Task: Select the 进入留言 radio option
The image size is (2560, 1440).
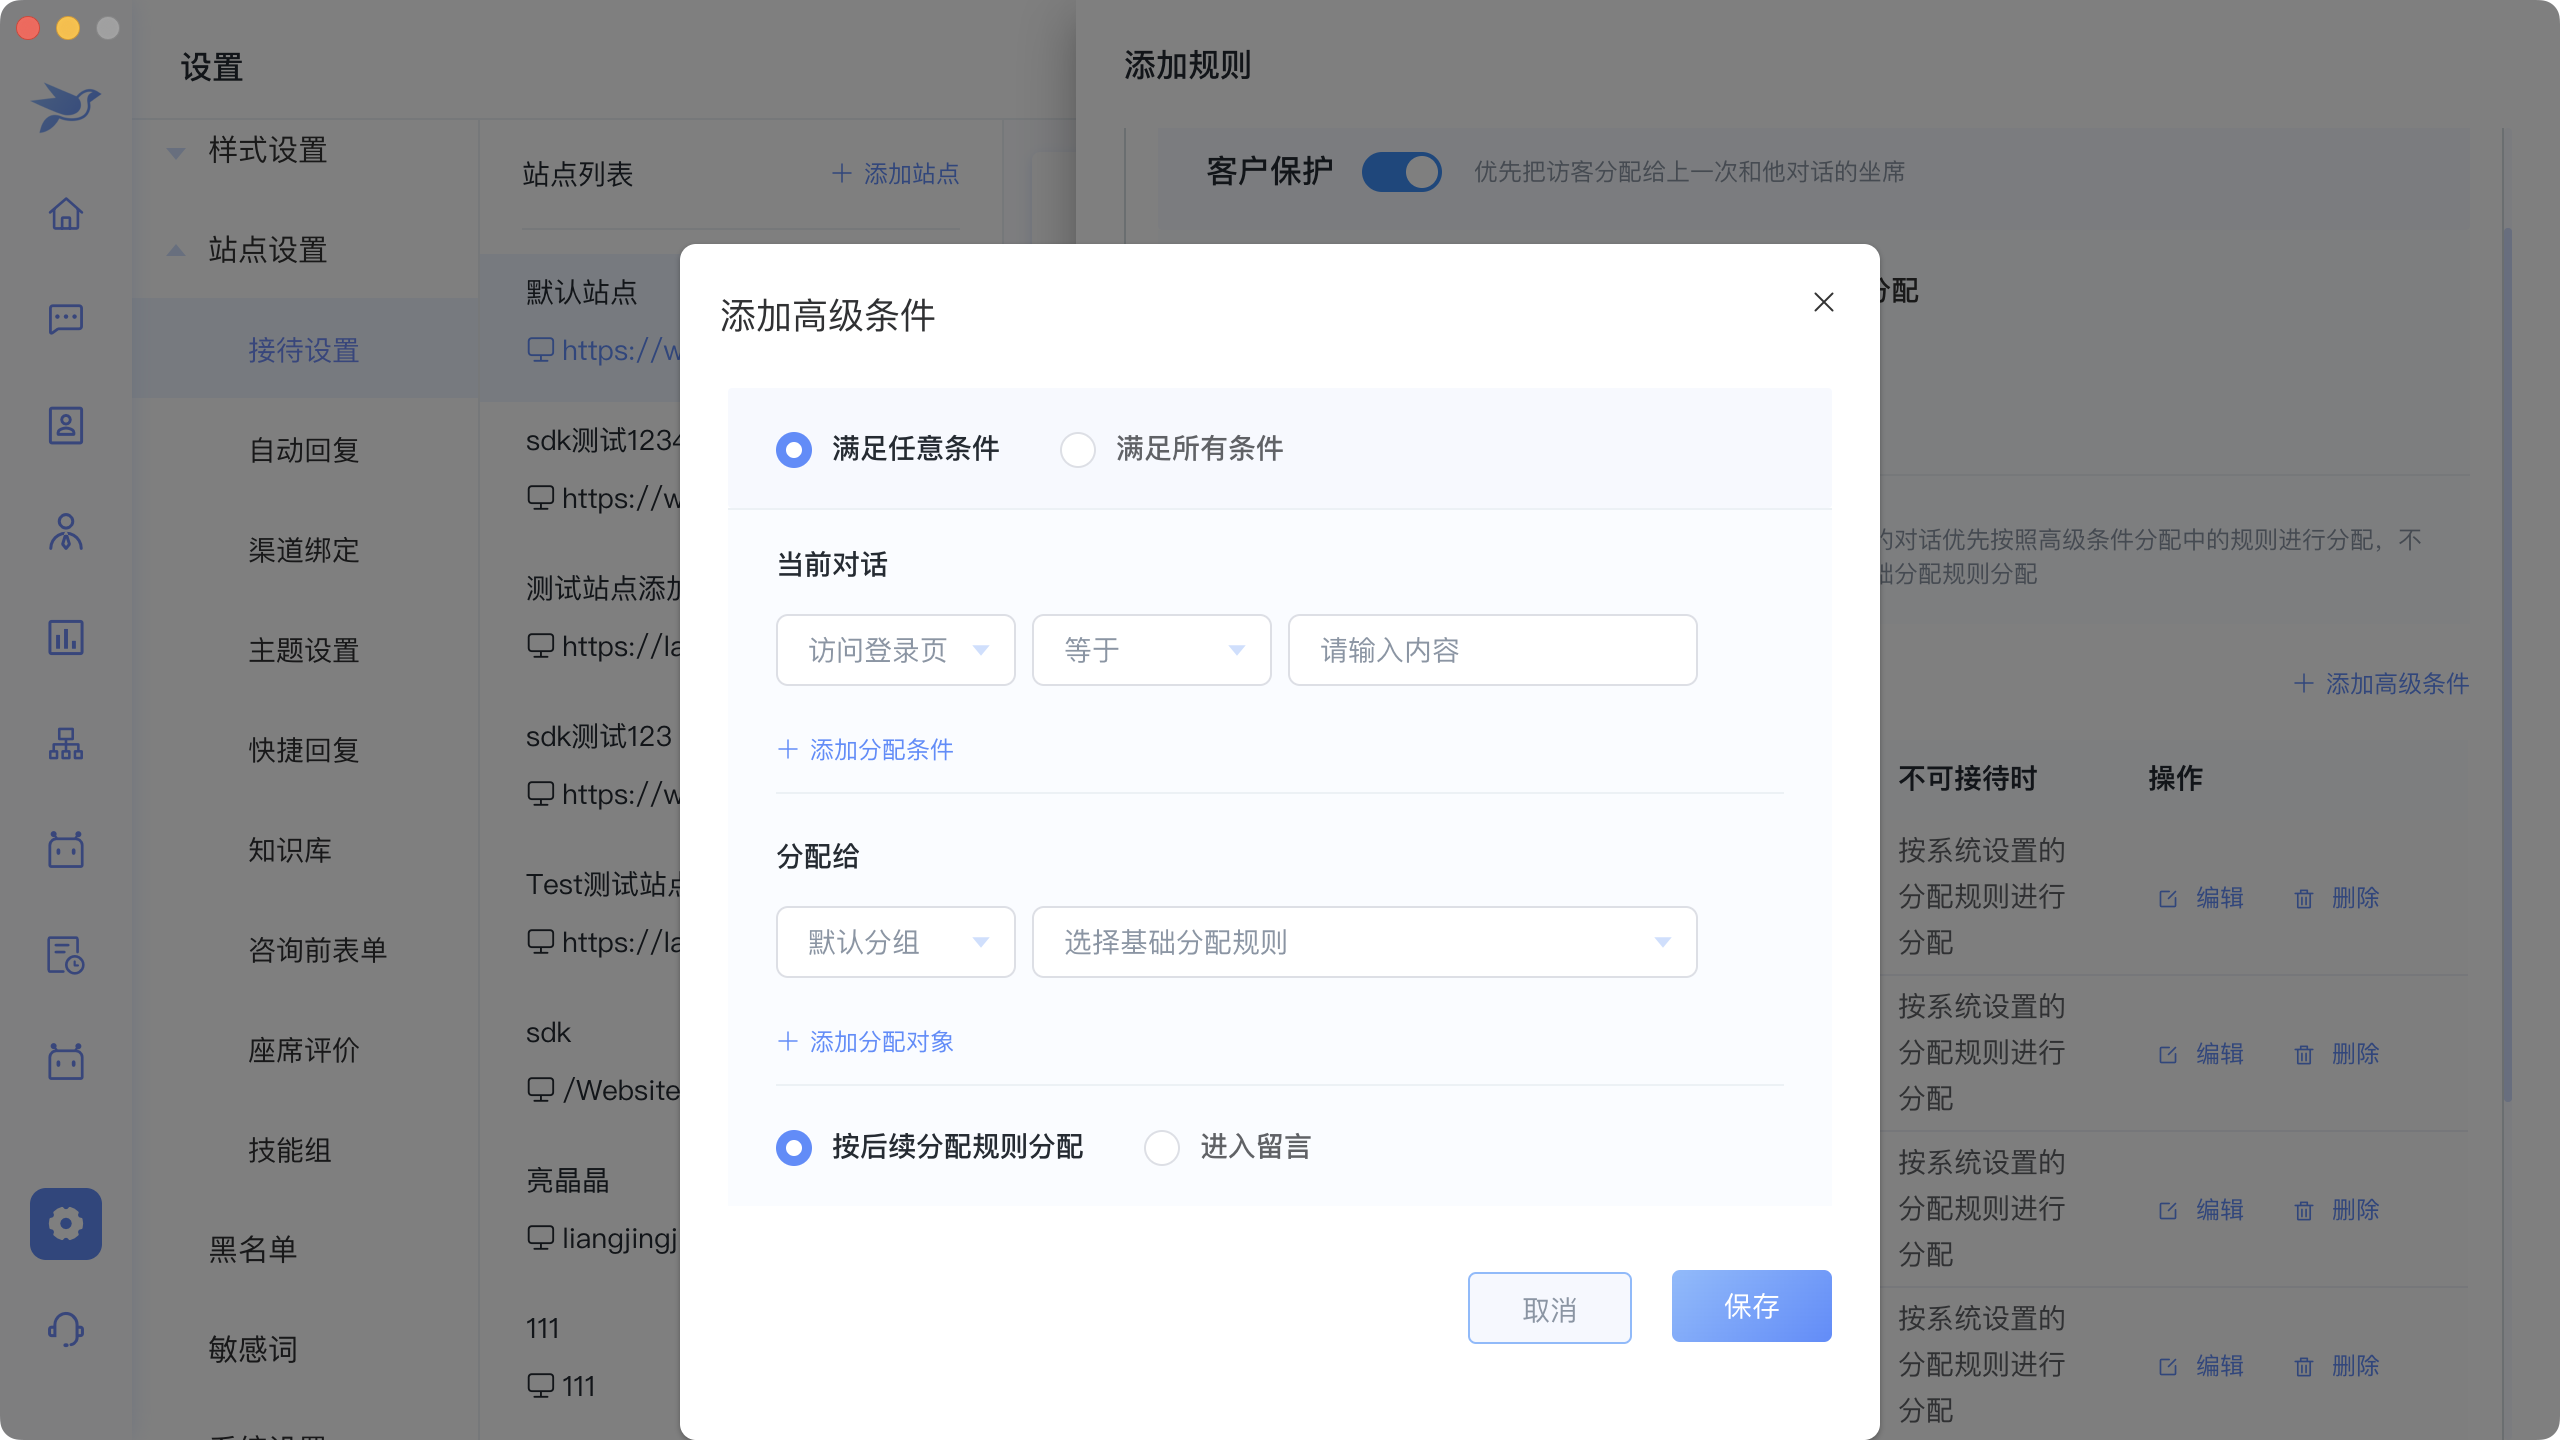Action: click(x=1162, y=1147)
